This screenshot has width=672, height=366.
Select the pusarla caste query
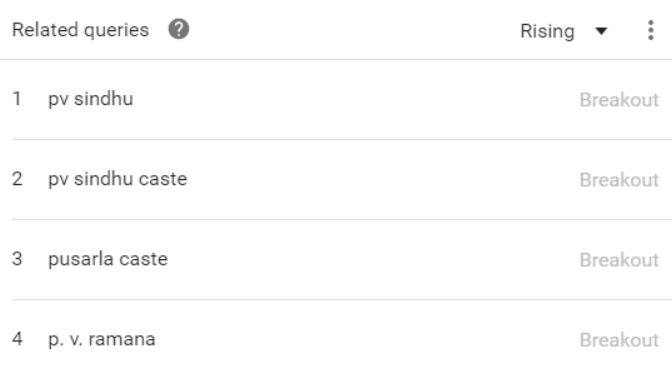[108, 259]
